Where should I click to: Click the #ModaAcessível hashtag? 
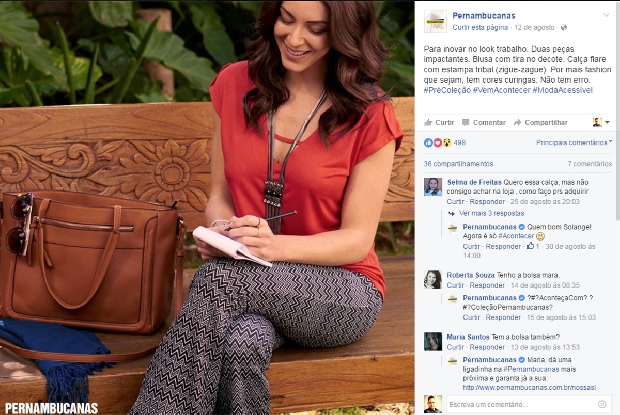pyautogui.click(x=562, y=90)
